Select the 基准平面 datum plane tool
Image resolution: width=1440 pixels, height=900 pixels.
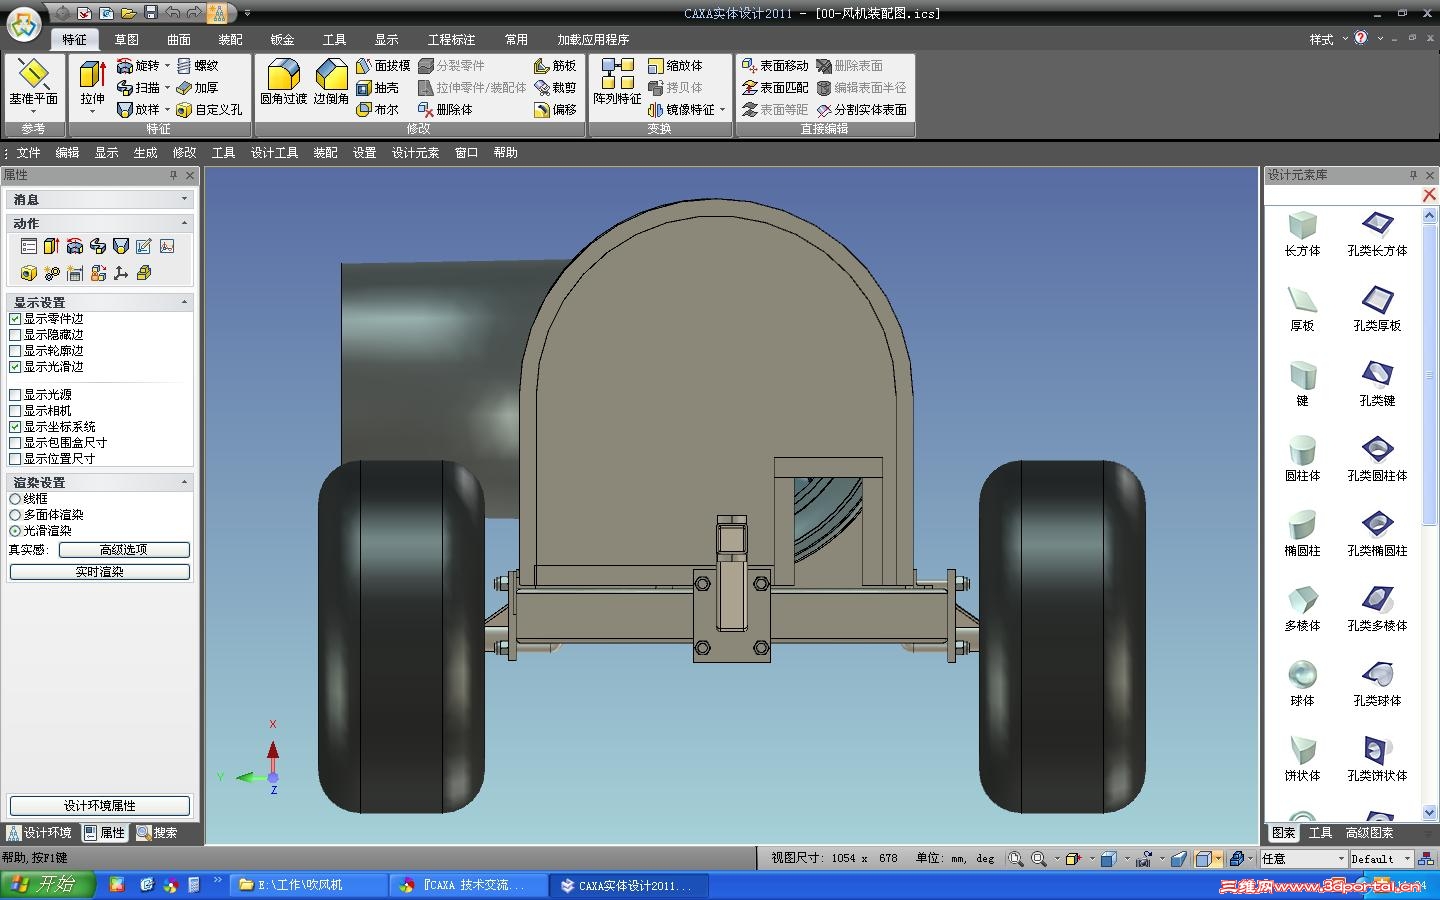tap(33, 83)
